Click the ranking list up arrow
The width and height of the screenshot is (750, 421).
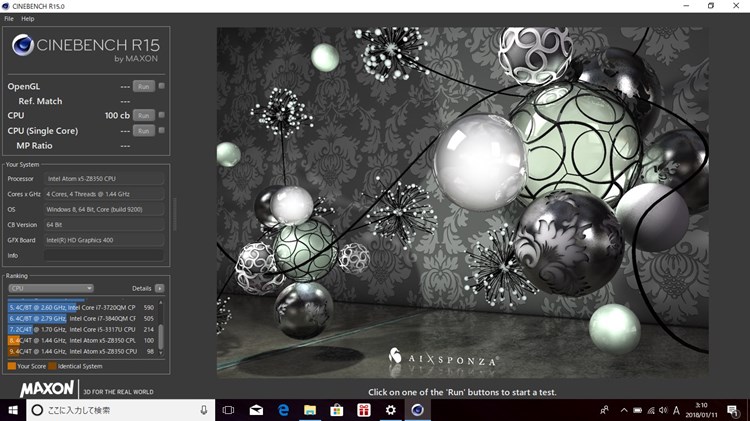(161, 302)
